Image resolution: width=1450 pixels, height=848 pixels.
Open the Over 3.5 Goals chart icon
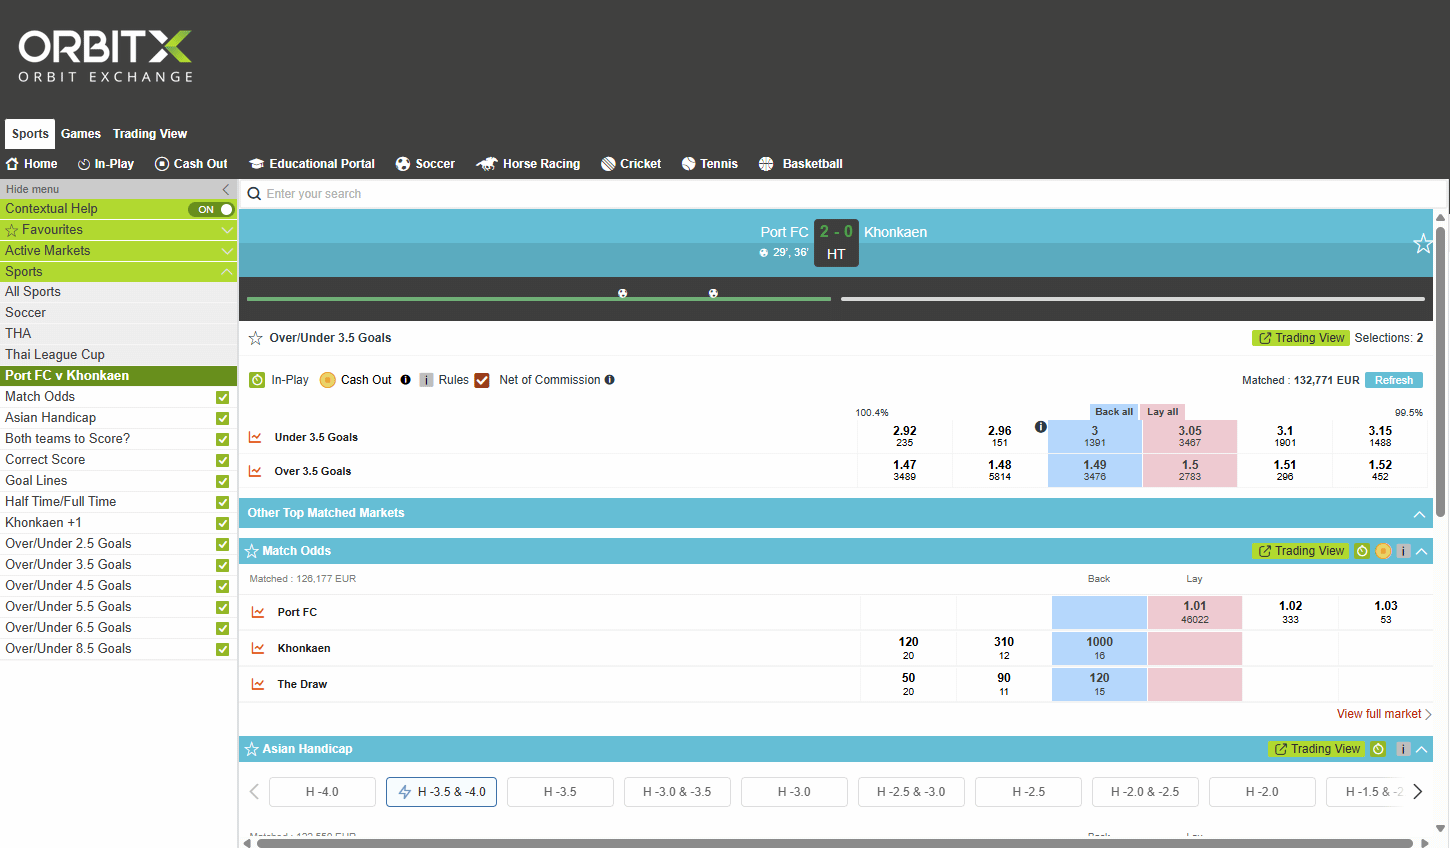tap(255, 471)
